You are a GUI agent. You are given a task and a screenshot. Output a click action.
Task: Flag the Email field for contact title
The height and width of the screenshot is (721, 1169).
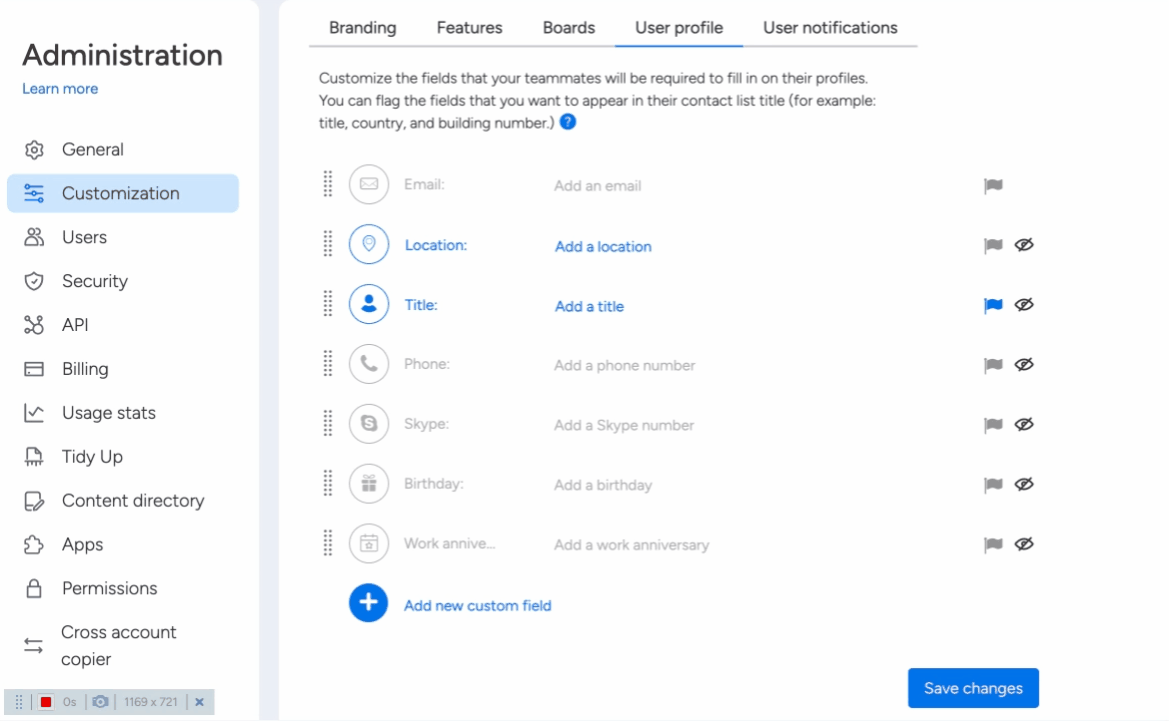click(x=993, y=185)
